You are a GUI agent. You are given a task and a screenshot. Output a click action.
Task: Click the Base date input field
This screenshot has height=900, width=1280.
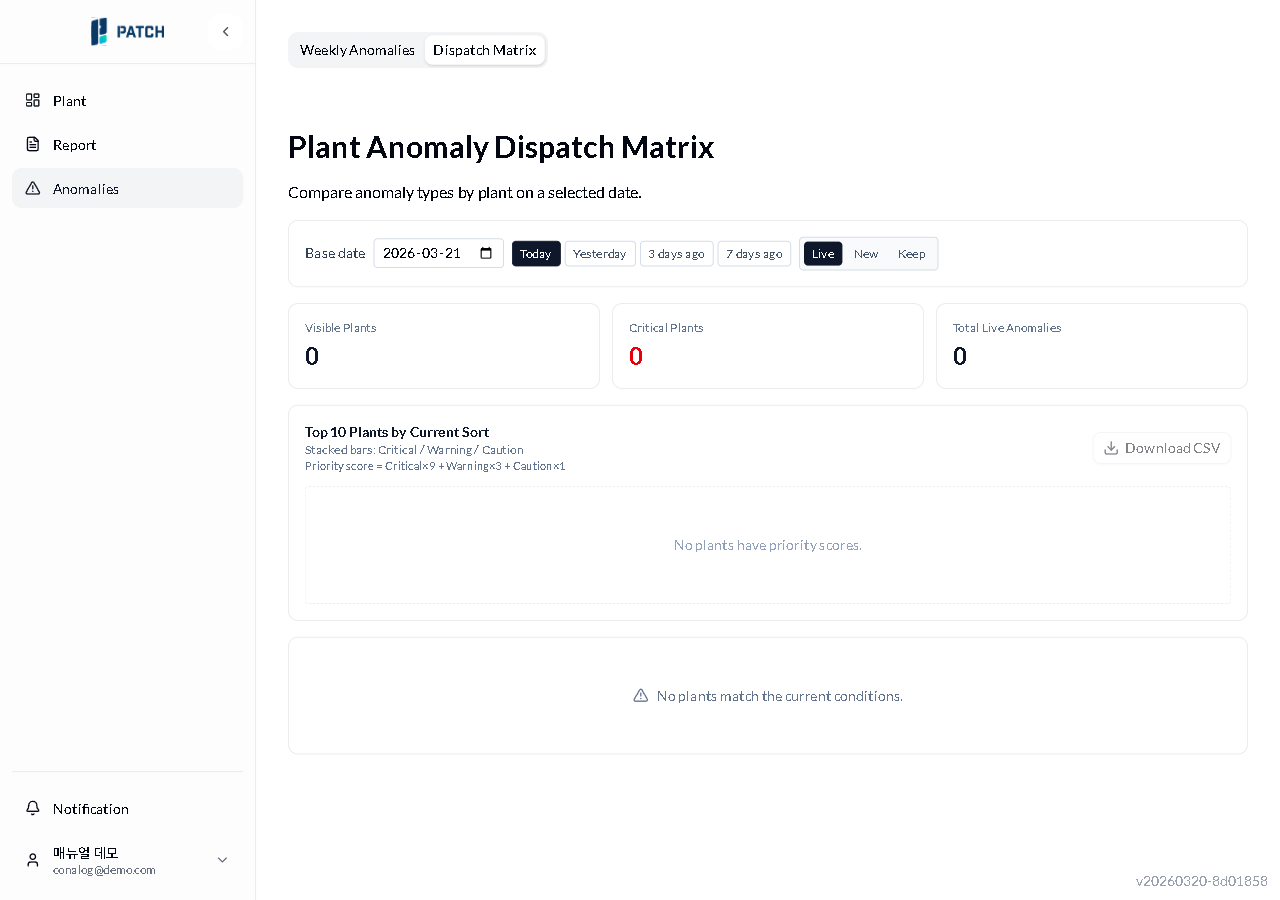pyautogui.click(x=425, y=253)
